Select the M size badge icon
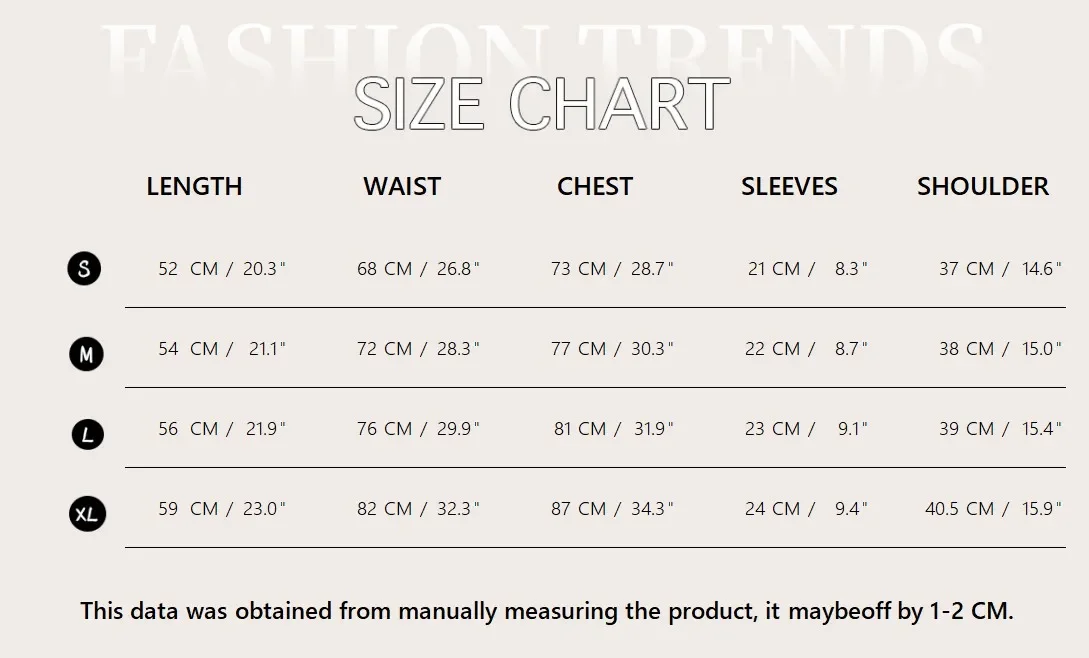 86,354
